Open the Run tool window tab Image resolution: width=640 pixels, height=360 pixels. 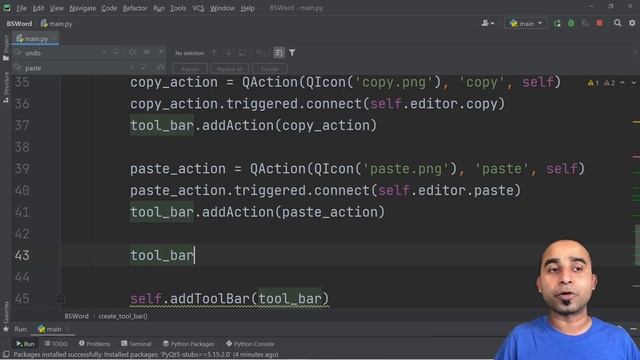(25, 344)
